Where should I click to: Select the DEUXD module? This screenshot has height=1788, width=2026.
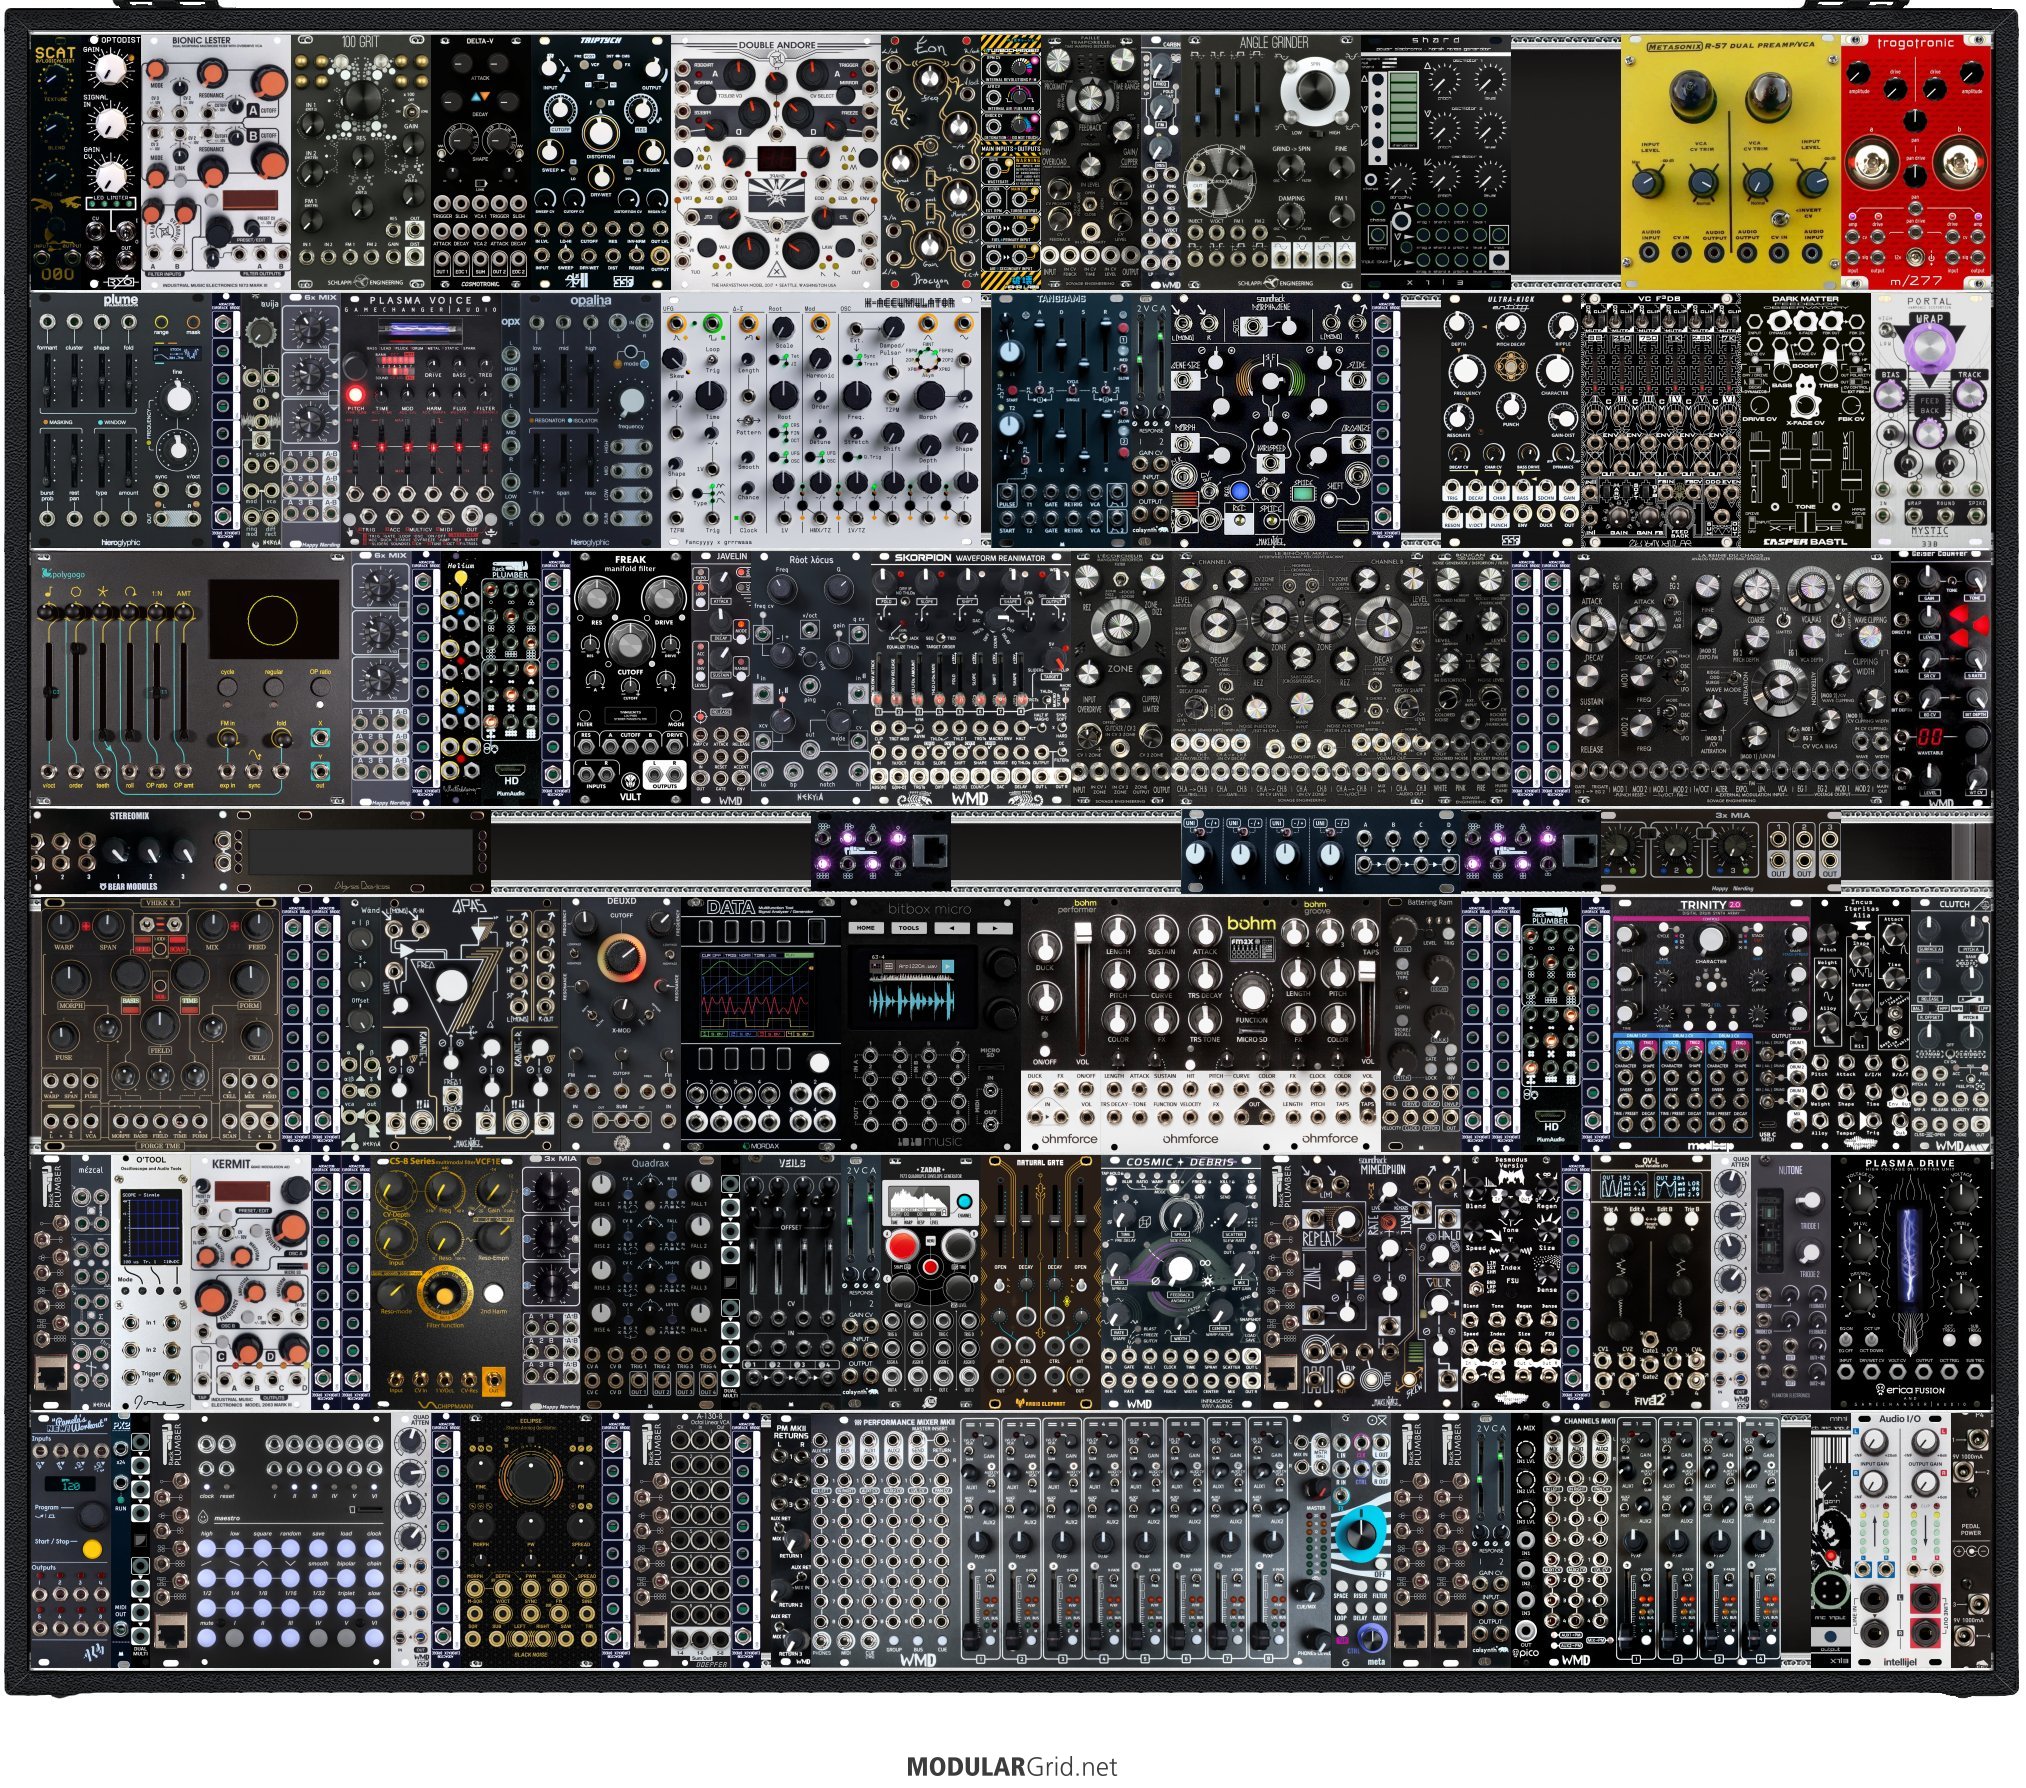point(621,1023)
